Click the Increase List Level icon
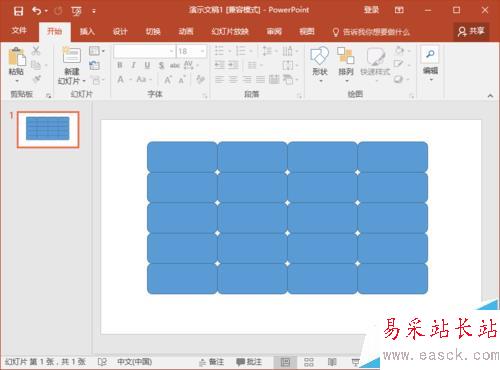Screen dimensions: 500x370 click(233, 65)
